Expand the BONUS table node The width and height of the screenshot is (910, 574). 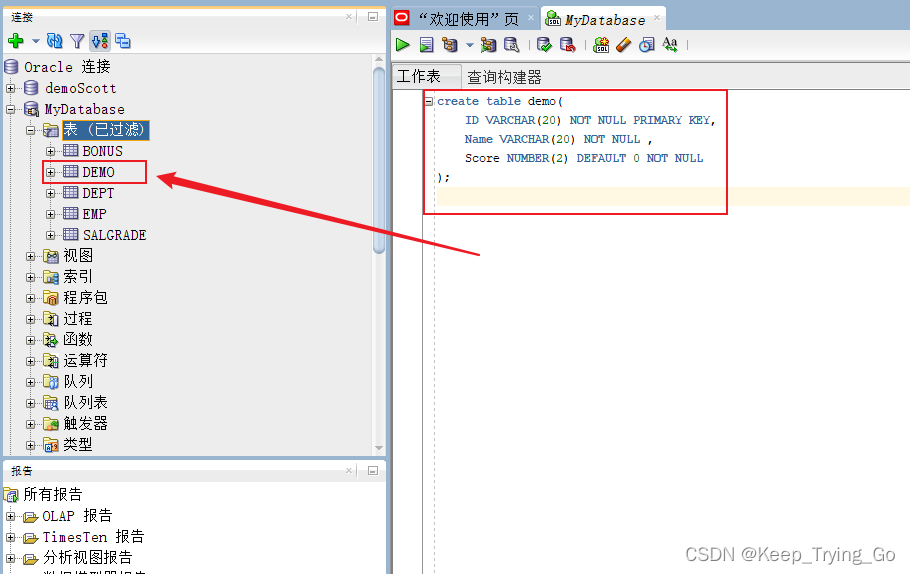[x=50, y=151]
